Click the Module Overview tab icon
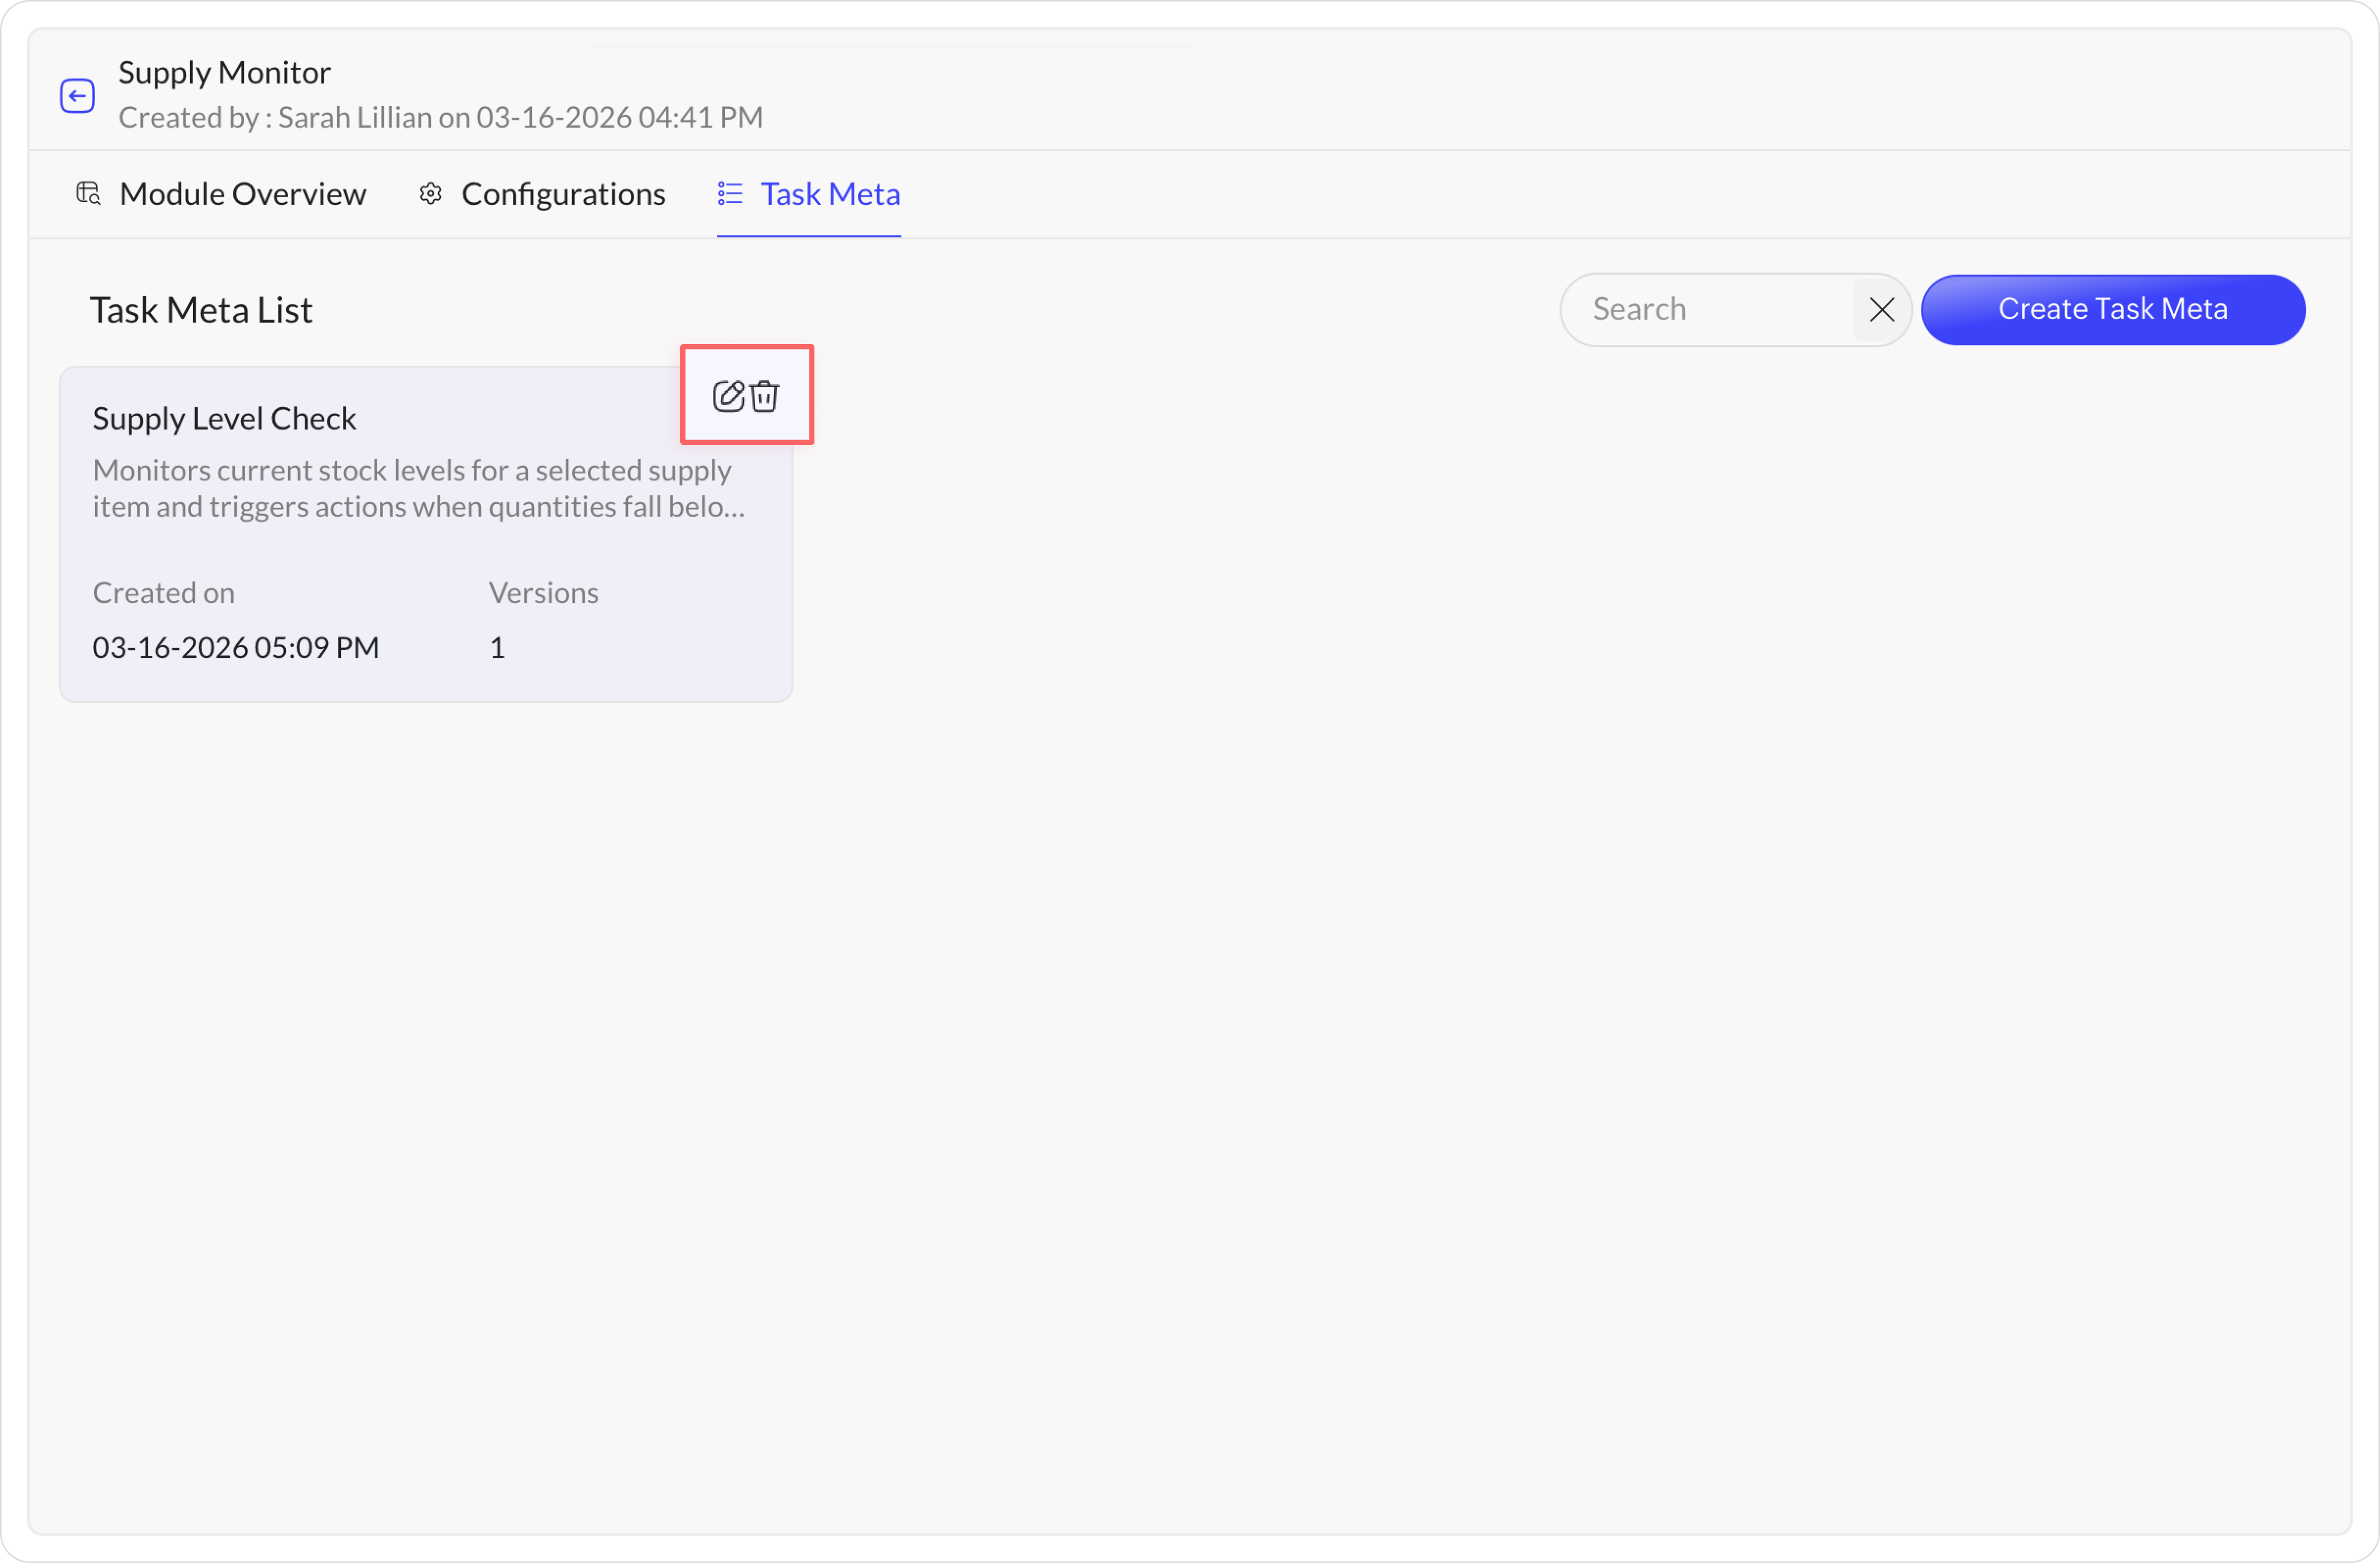 coord(88,193)
